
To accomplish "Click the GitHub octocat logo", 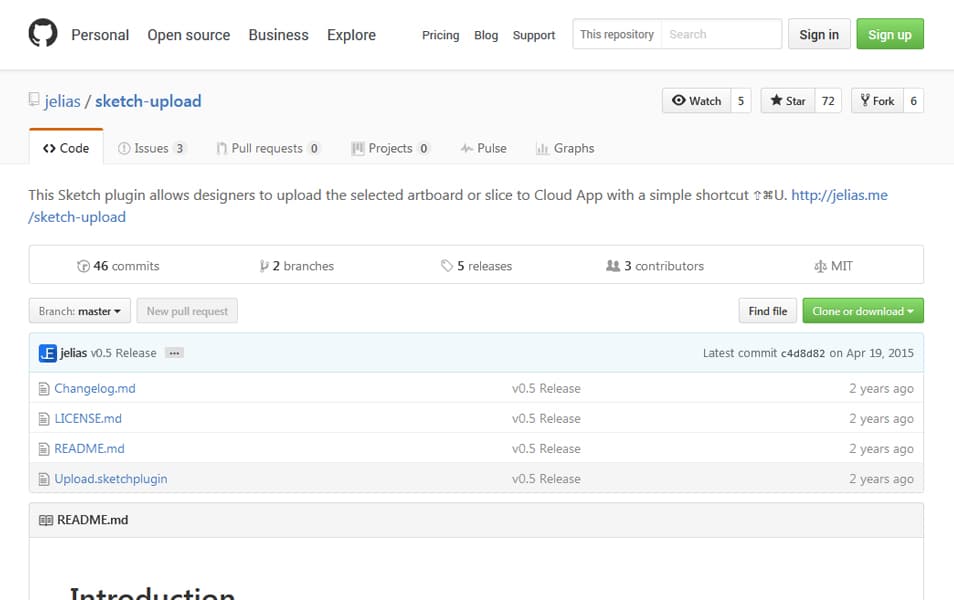I will tap(43, 34).
